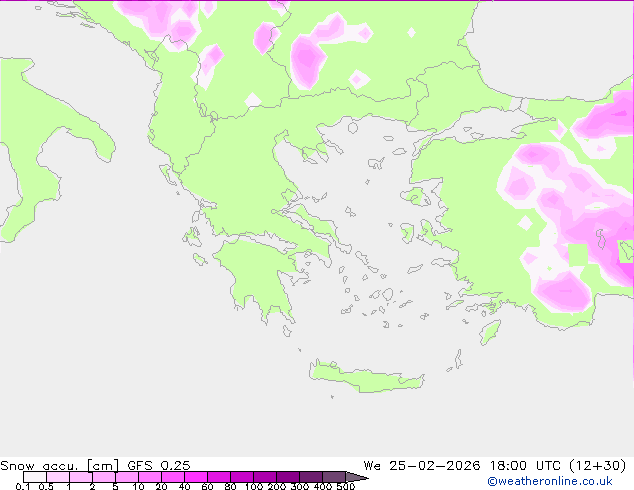The width and height of the screenshot is (634, 490).
Task: Pick the 10–20 cm legend color swatch
Action: (150, 477)
